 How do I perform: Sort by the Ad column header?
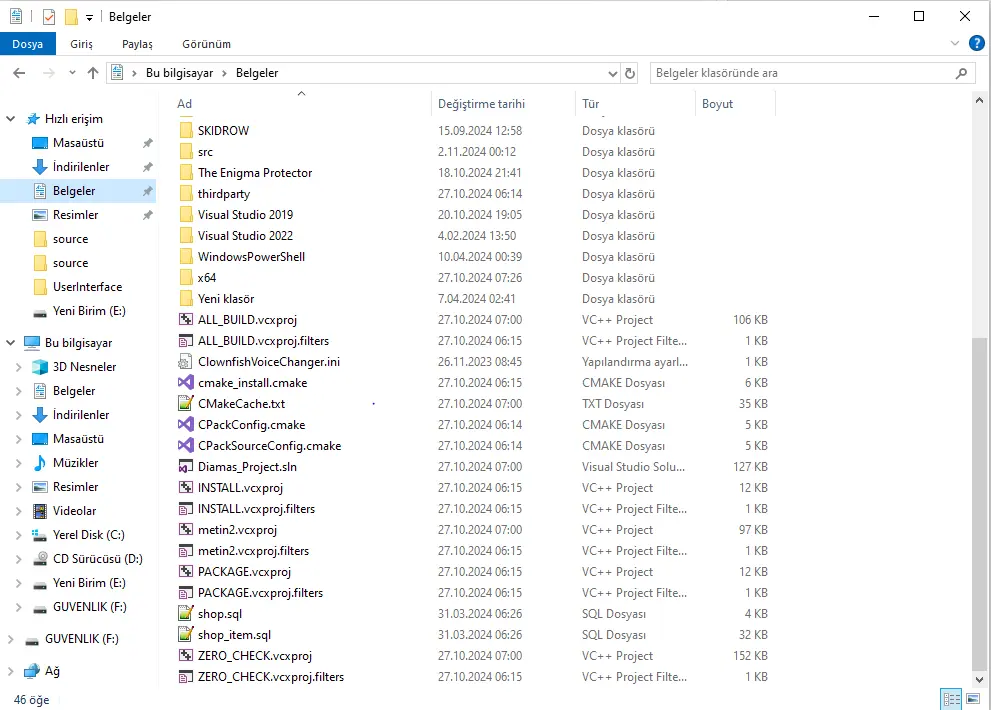coord(301,104)
